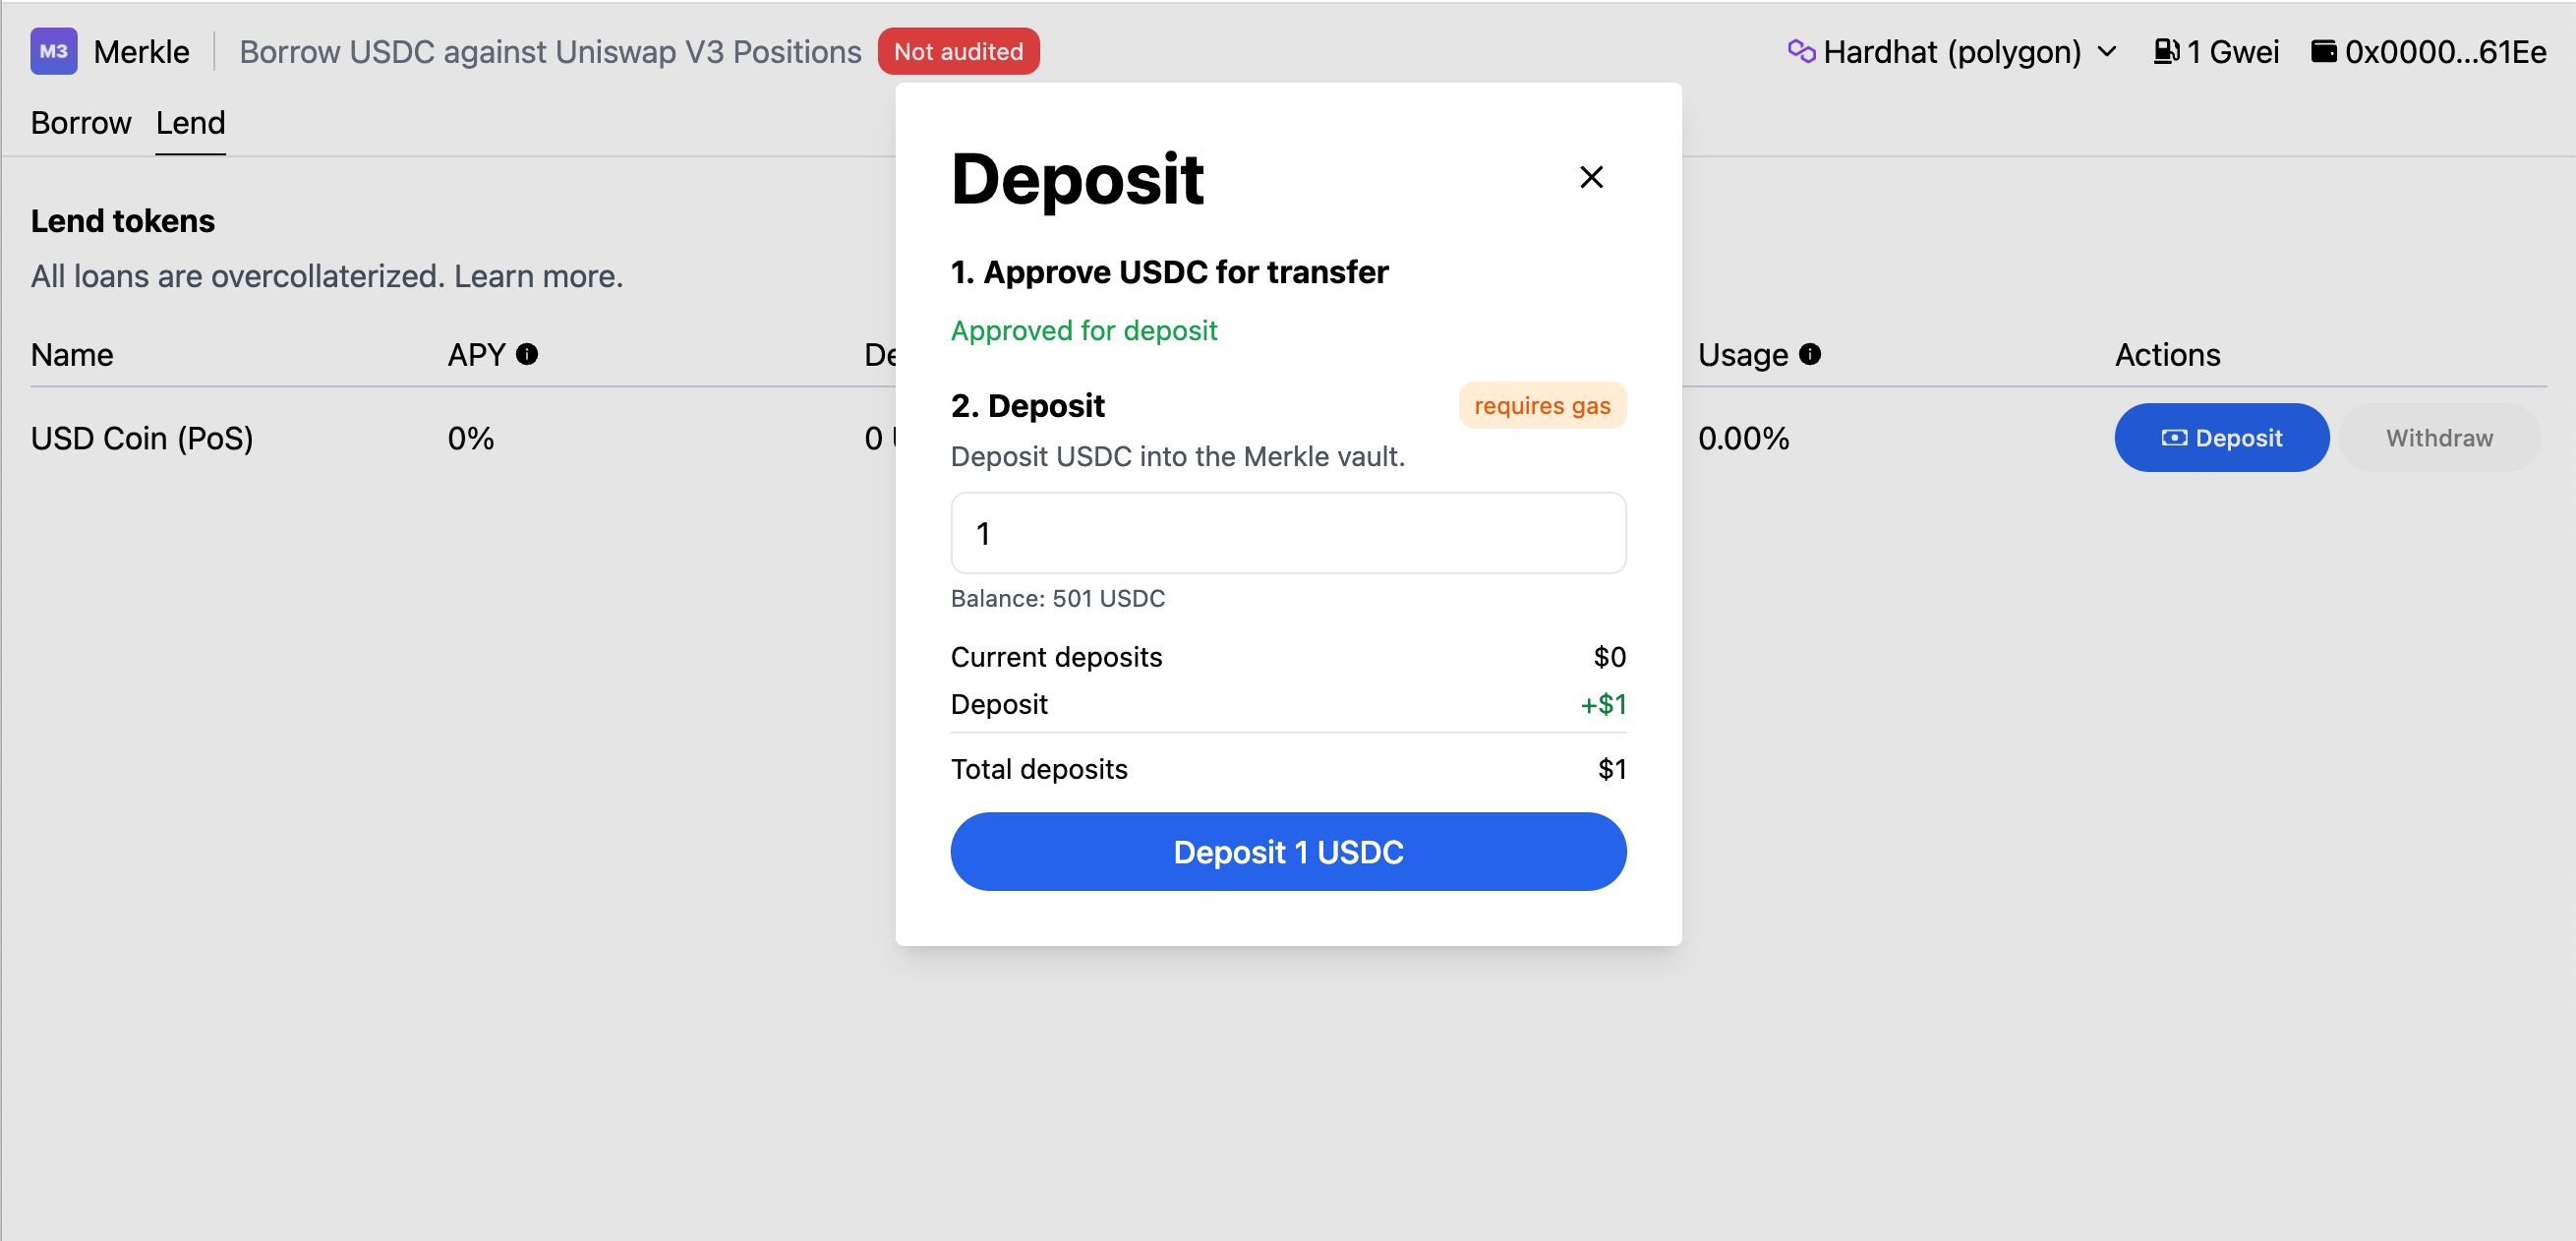Click the wallet connection chain icon
The height and width of the screenshot is (1241, 2576).
(x=1800, y=49)
